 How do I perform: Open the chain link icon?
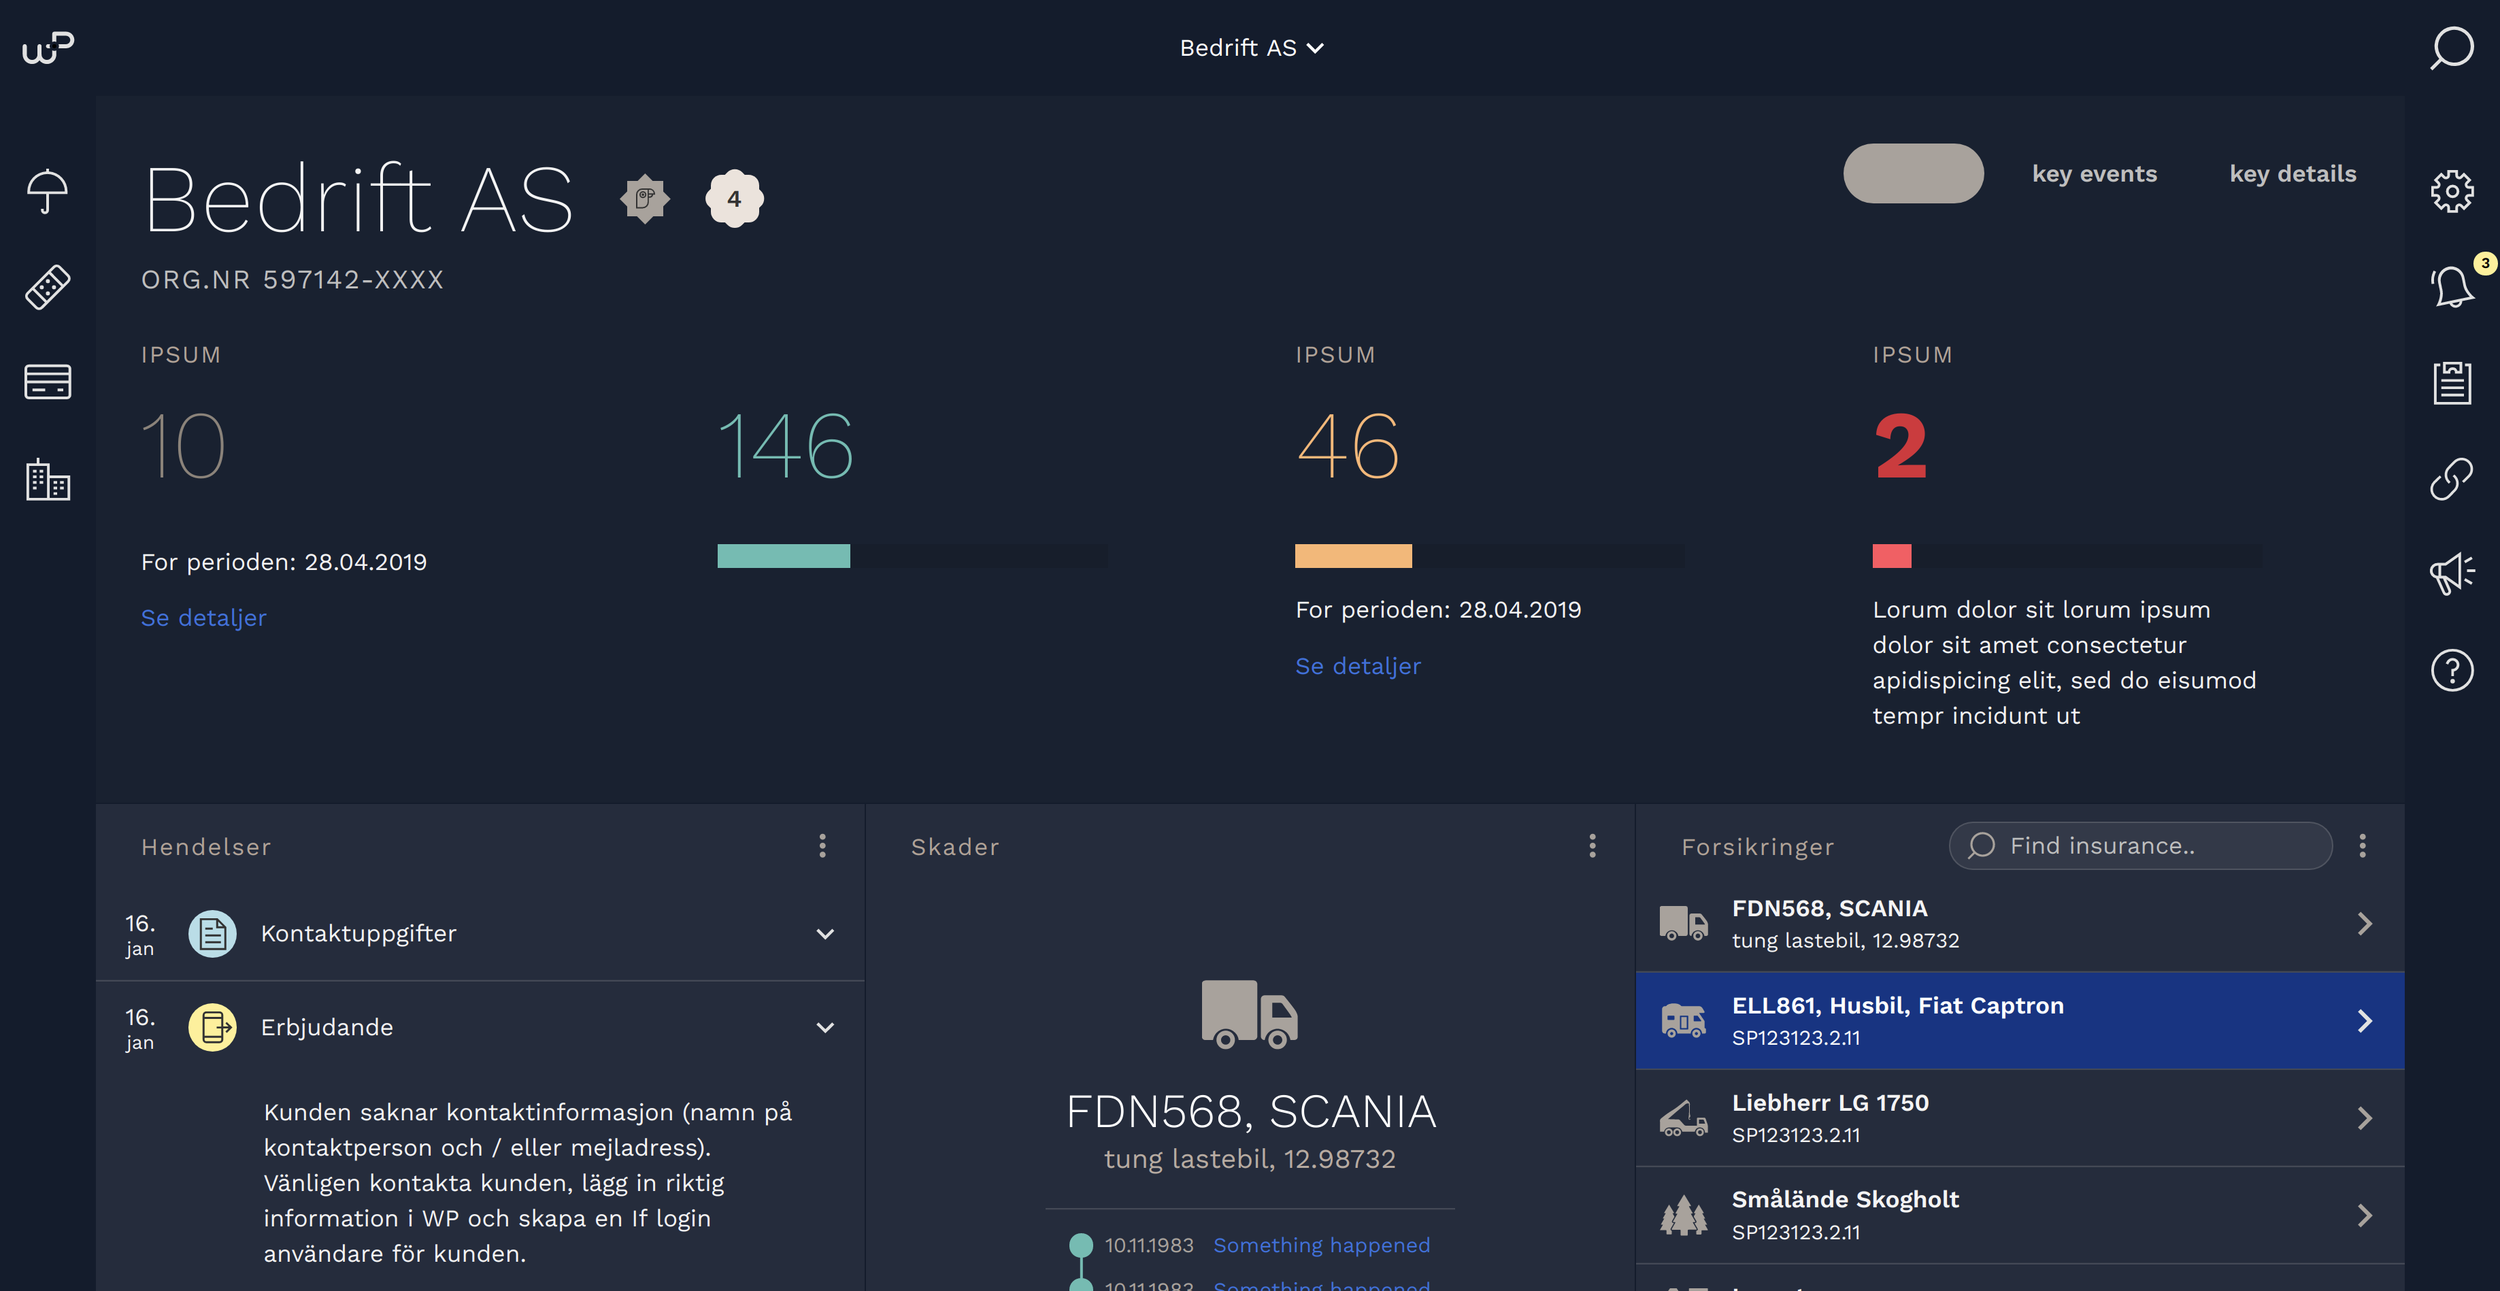pyautogui.click(x=2451, y=479)
